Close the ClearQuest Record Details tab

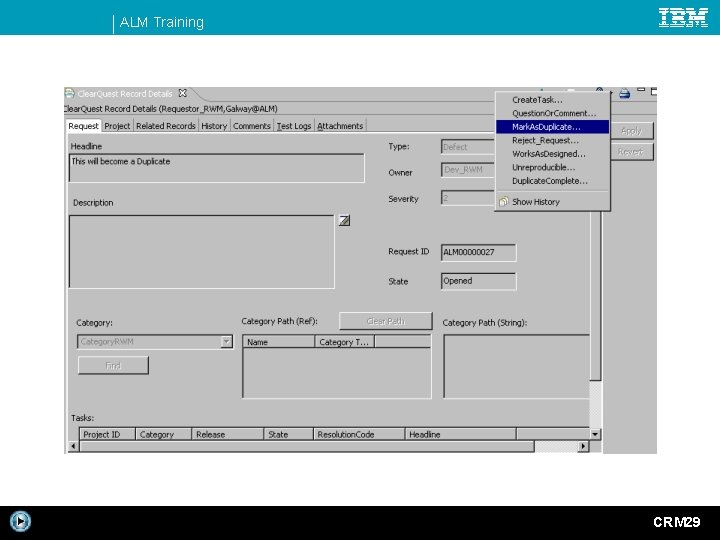click(x=183, y=93)
